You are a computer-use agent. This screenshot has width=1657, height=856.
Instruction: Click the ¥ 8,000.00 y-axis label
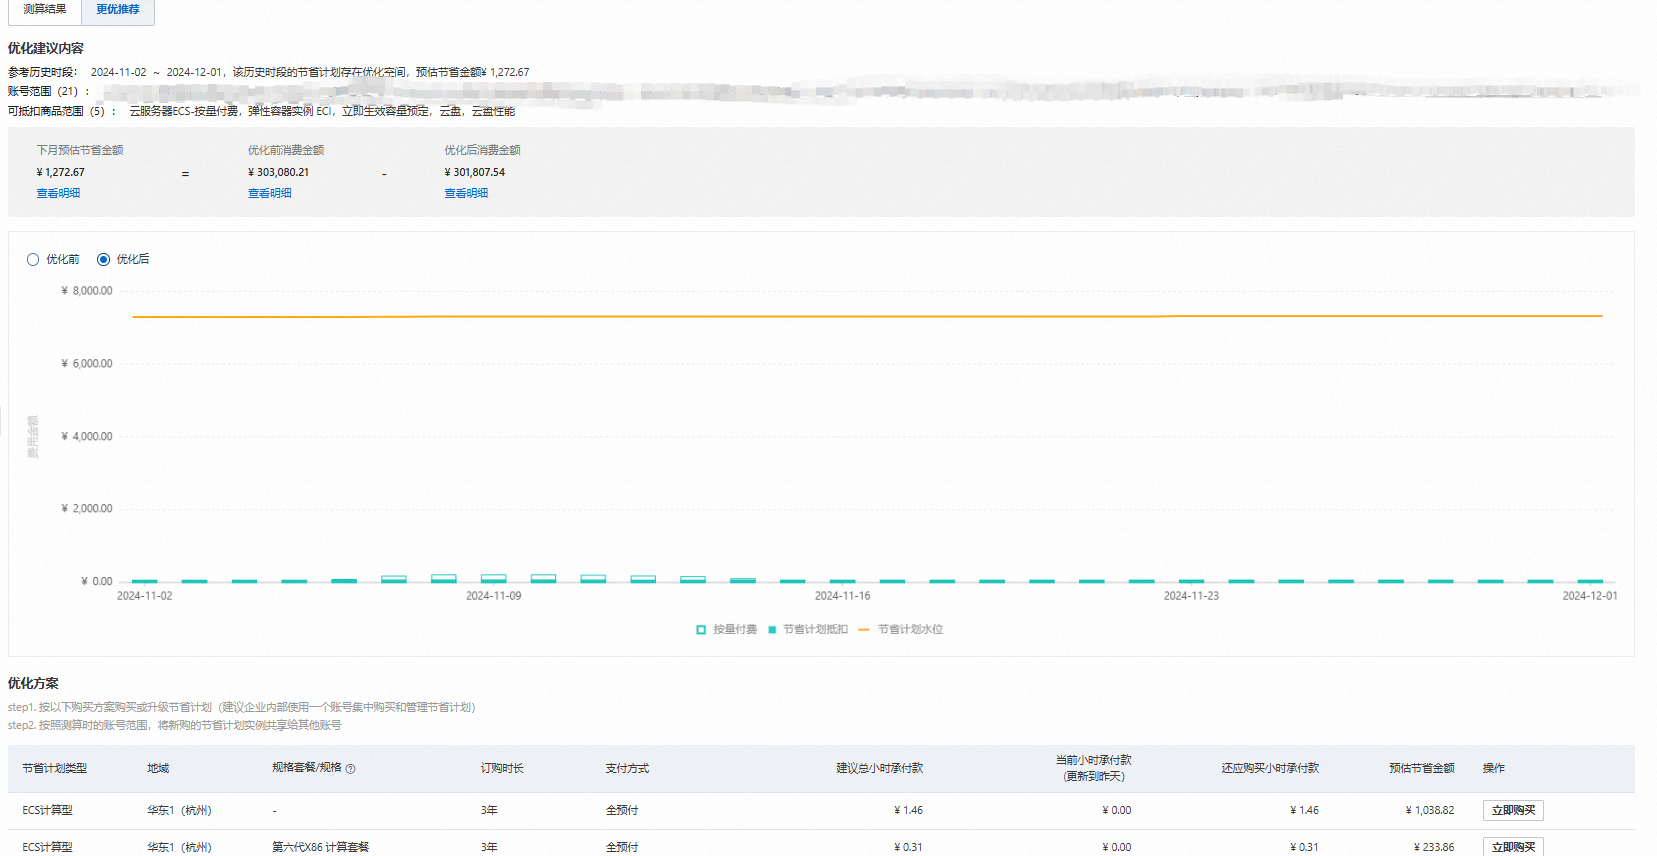coord(87,291)
